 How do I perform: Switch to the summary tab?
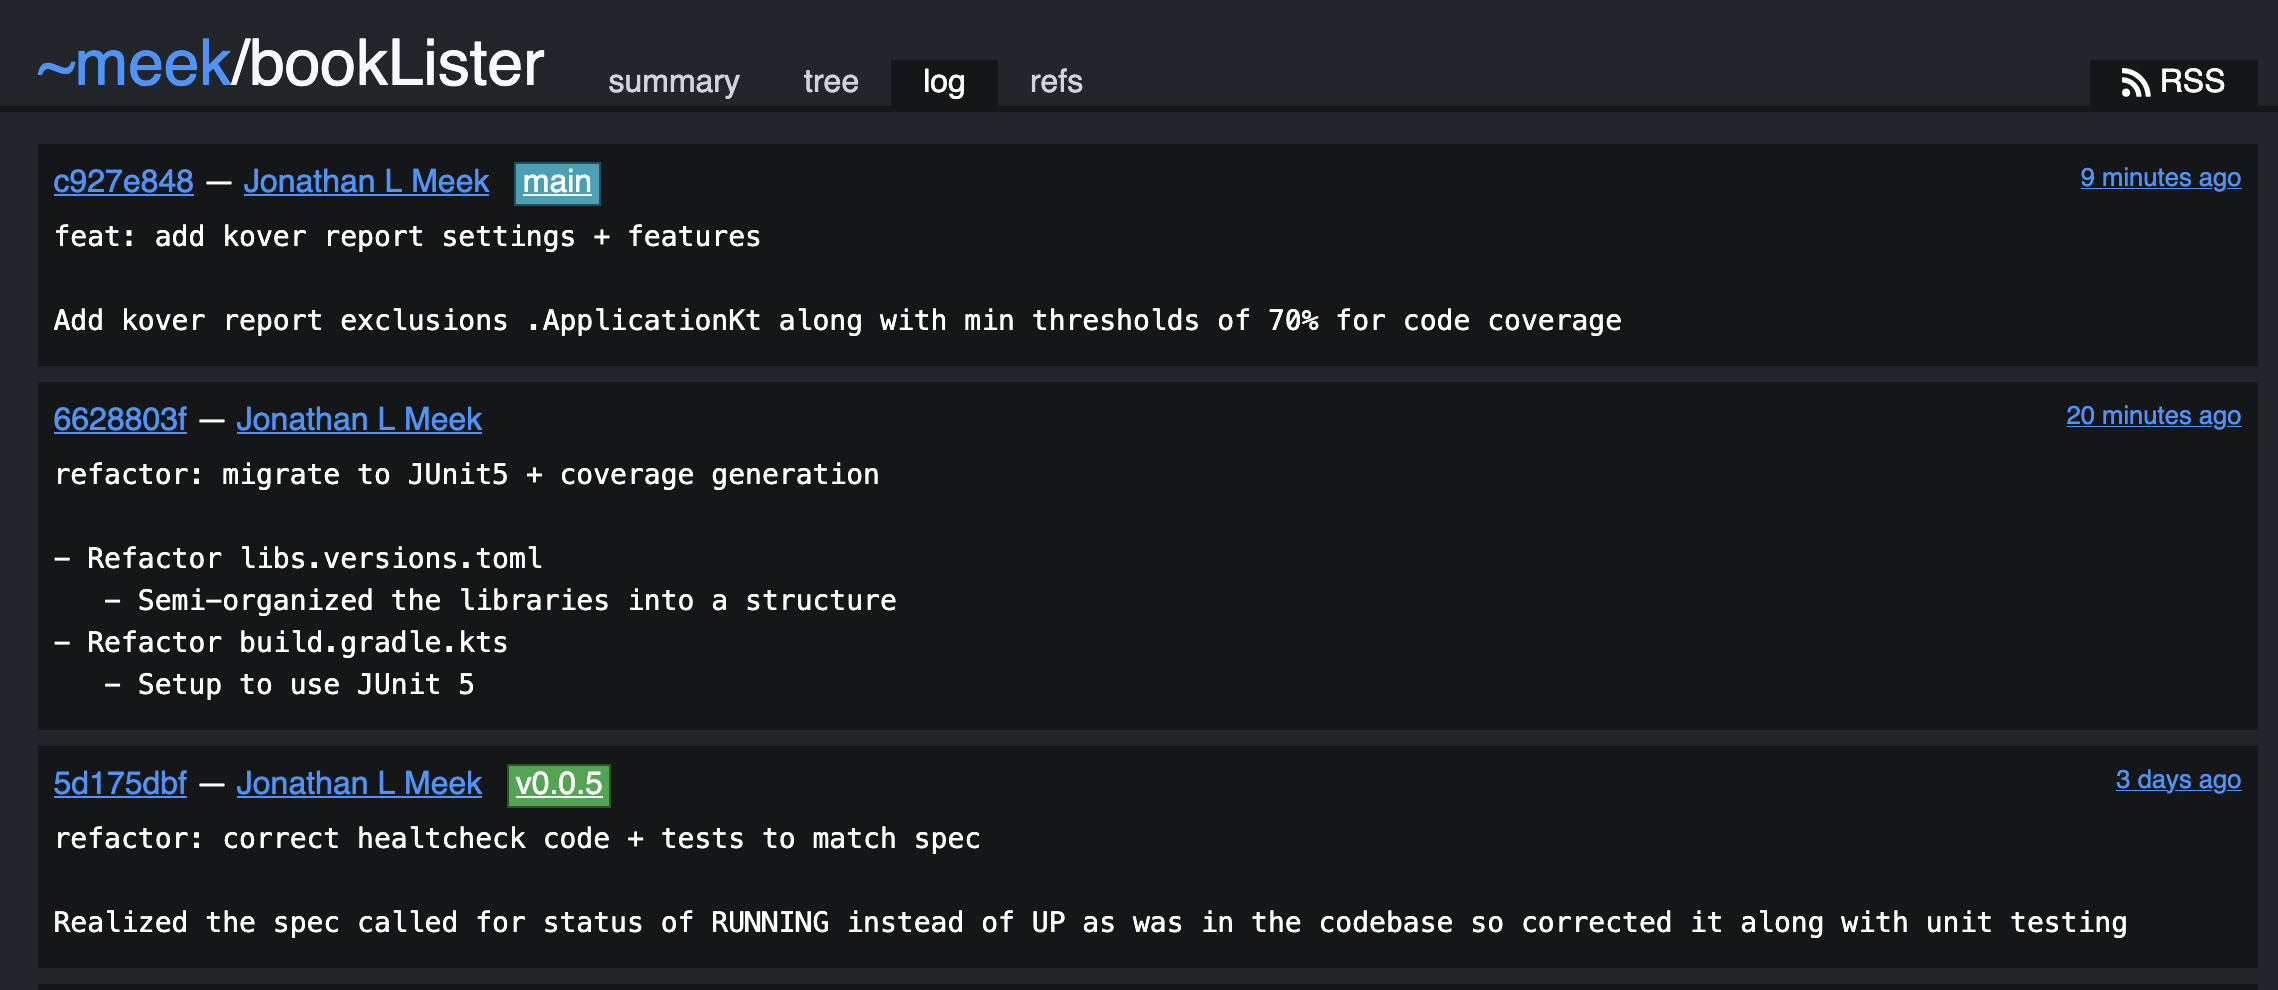[673, 82]
